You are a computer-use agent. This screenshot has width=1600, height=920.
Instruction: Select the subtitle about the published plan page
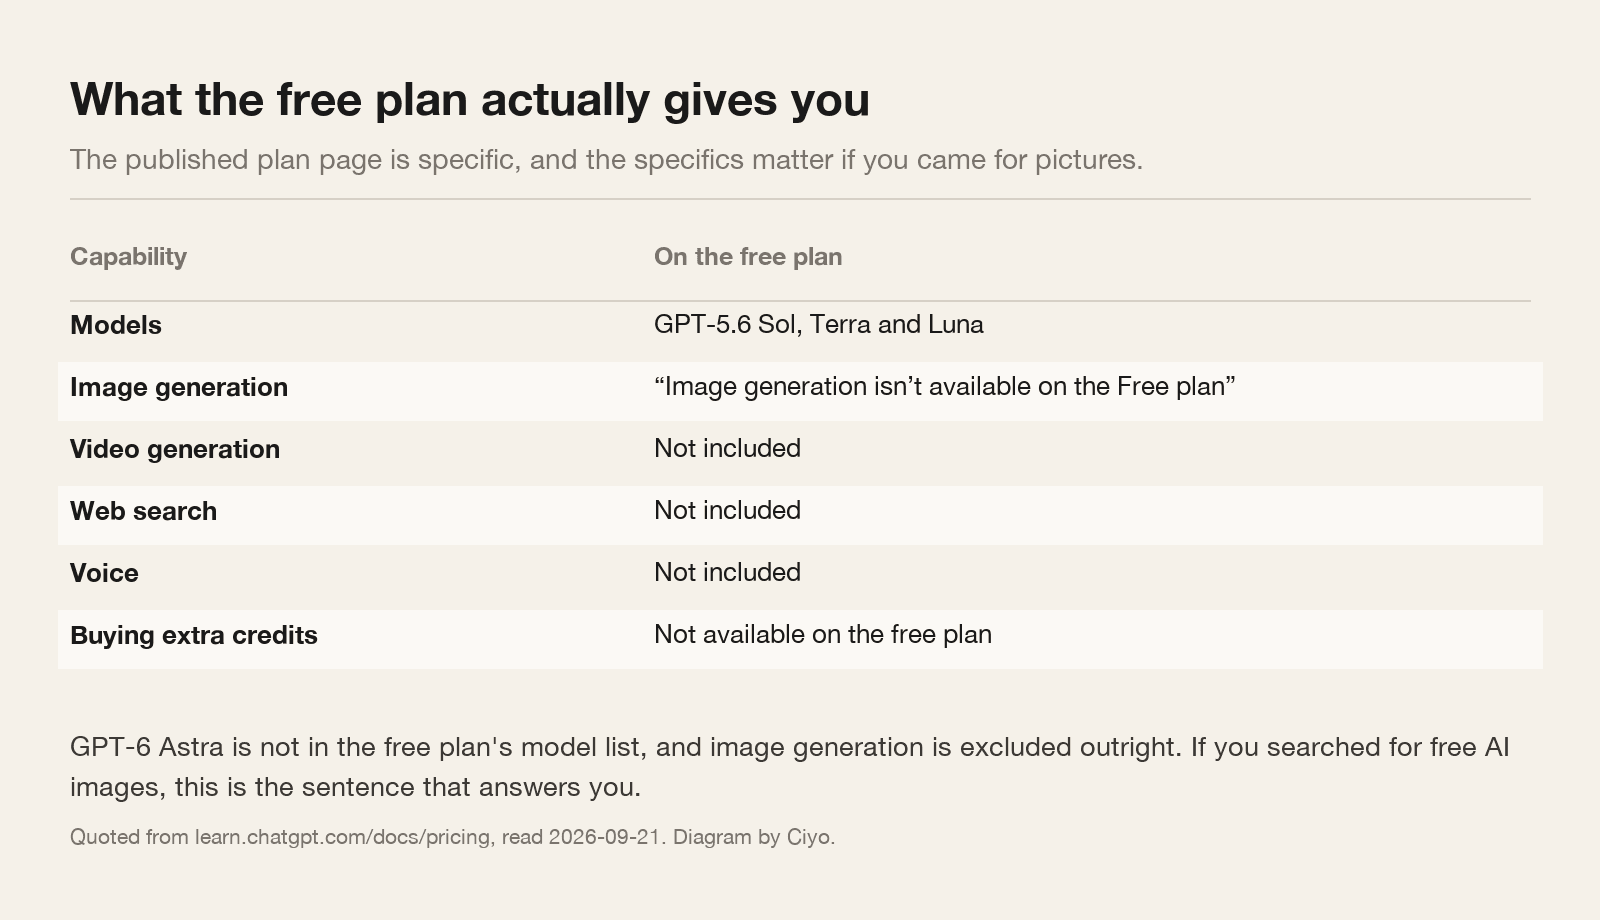606,160
